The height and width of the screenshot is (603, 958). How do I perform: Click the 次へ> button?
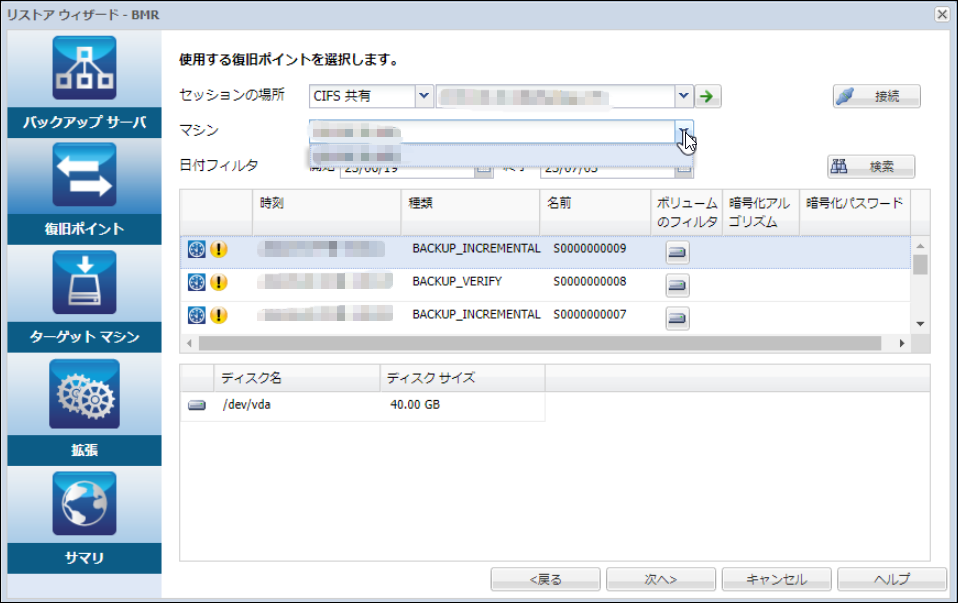pyautogui.click(x=660, y=579)
